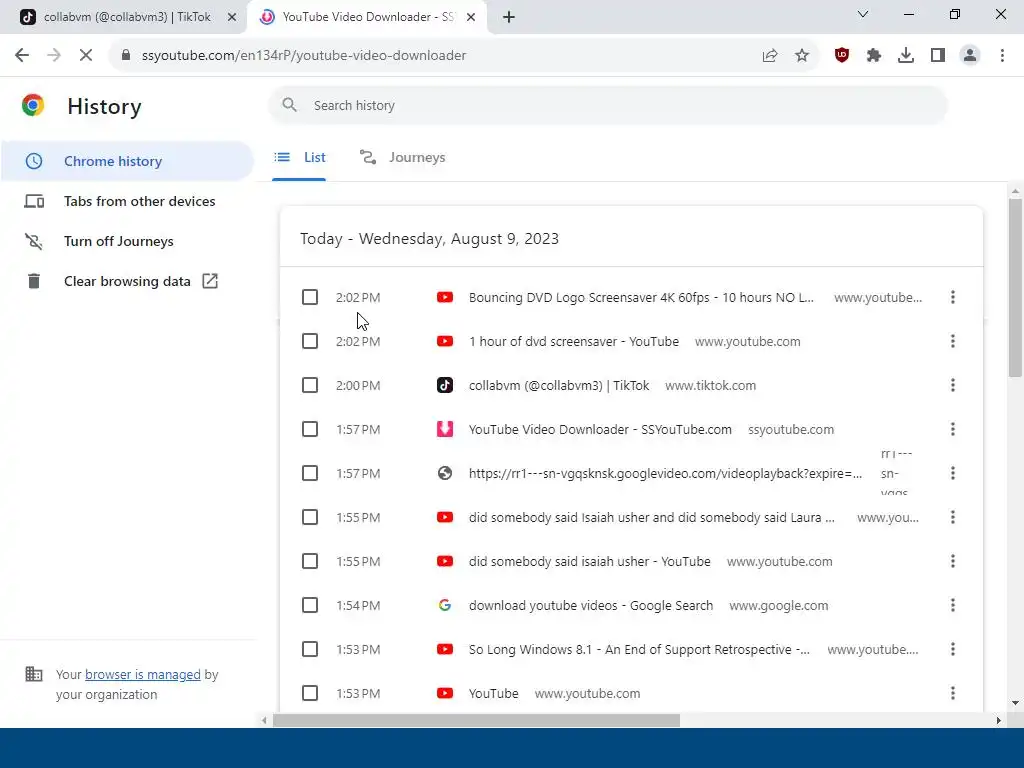
Task: Check the did somebody said isaiah usher - YouTube box
Action: (310, 562)
